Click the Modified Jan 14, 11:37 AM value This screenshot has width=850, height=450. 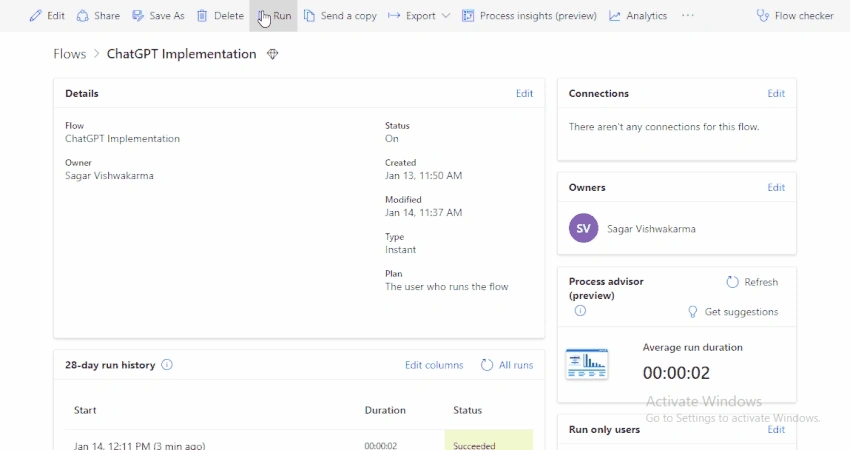(x=423, y=213)
